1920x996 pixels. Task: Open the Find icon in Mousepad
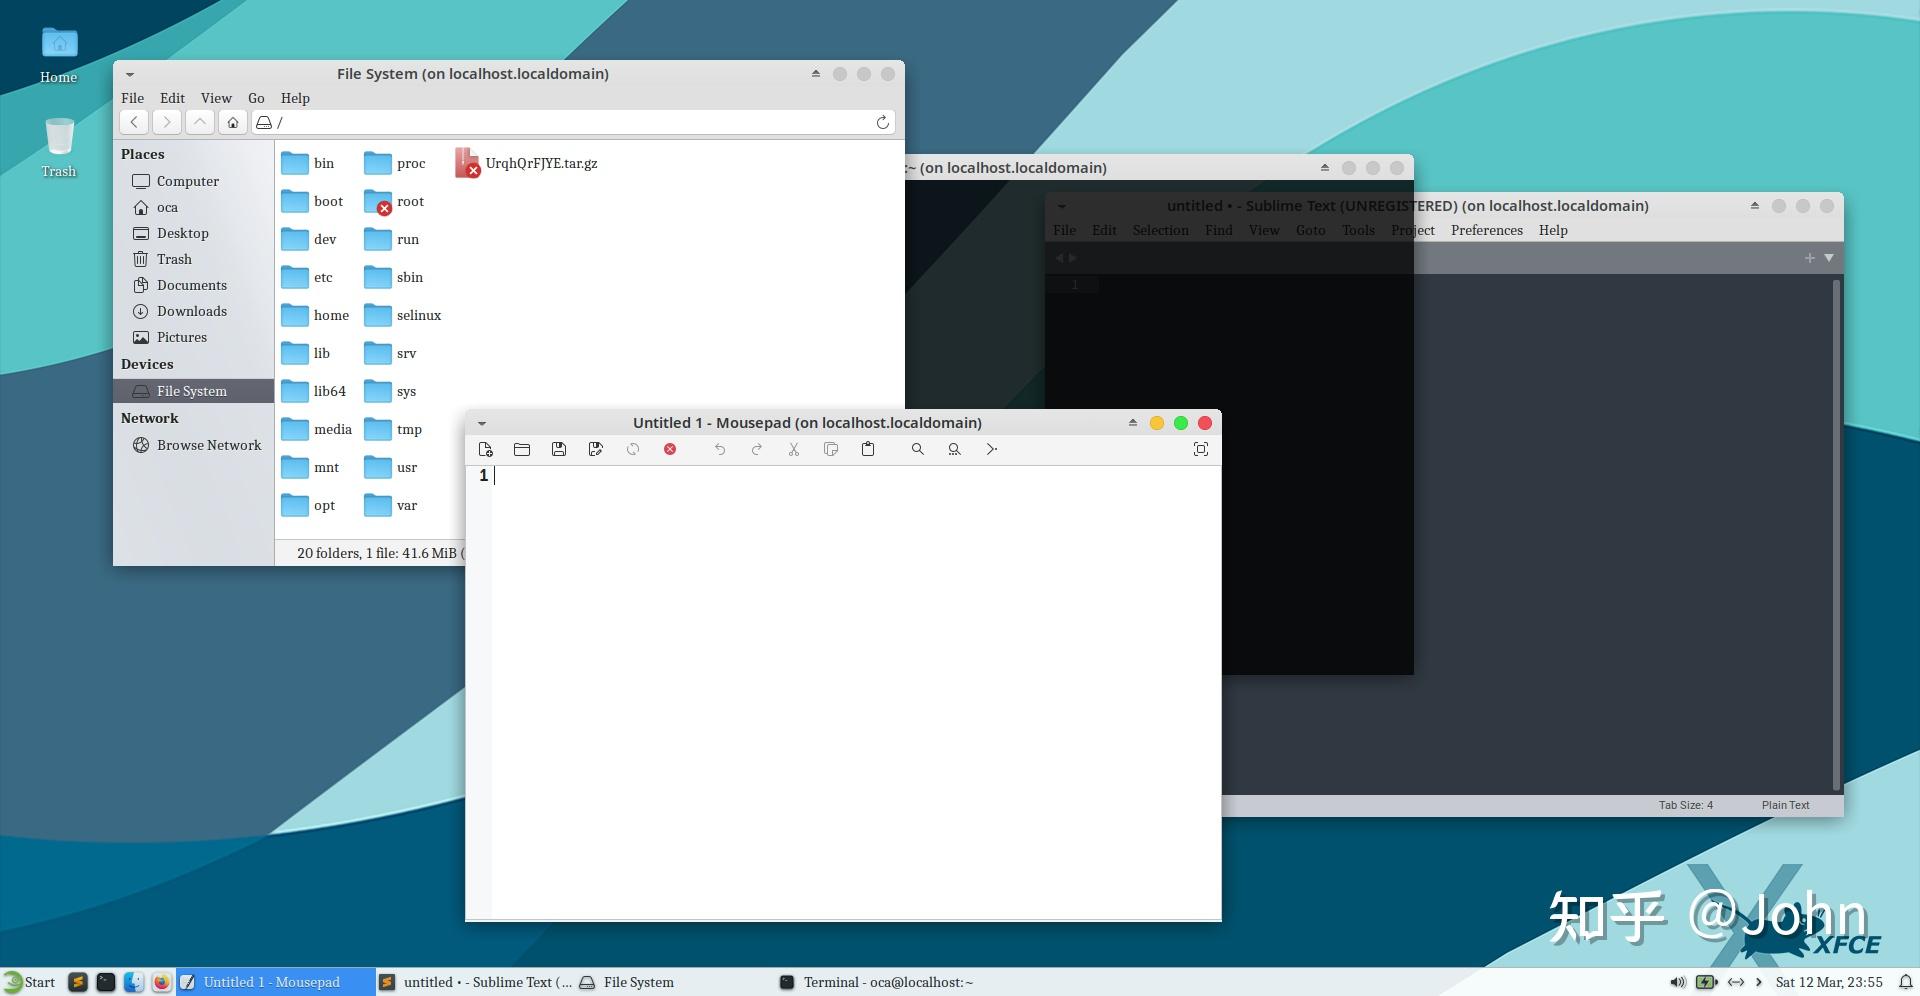pyautogui.click(x=916, y=449)
